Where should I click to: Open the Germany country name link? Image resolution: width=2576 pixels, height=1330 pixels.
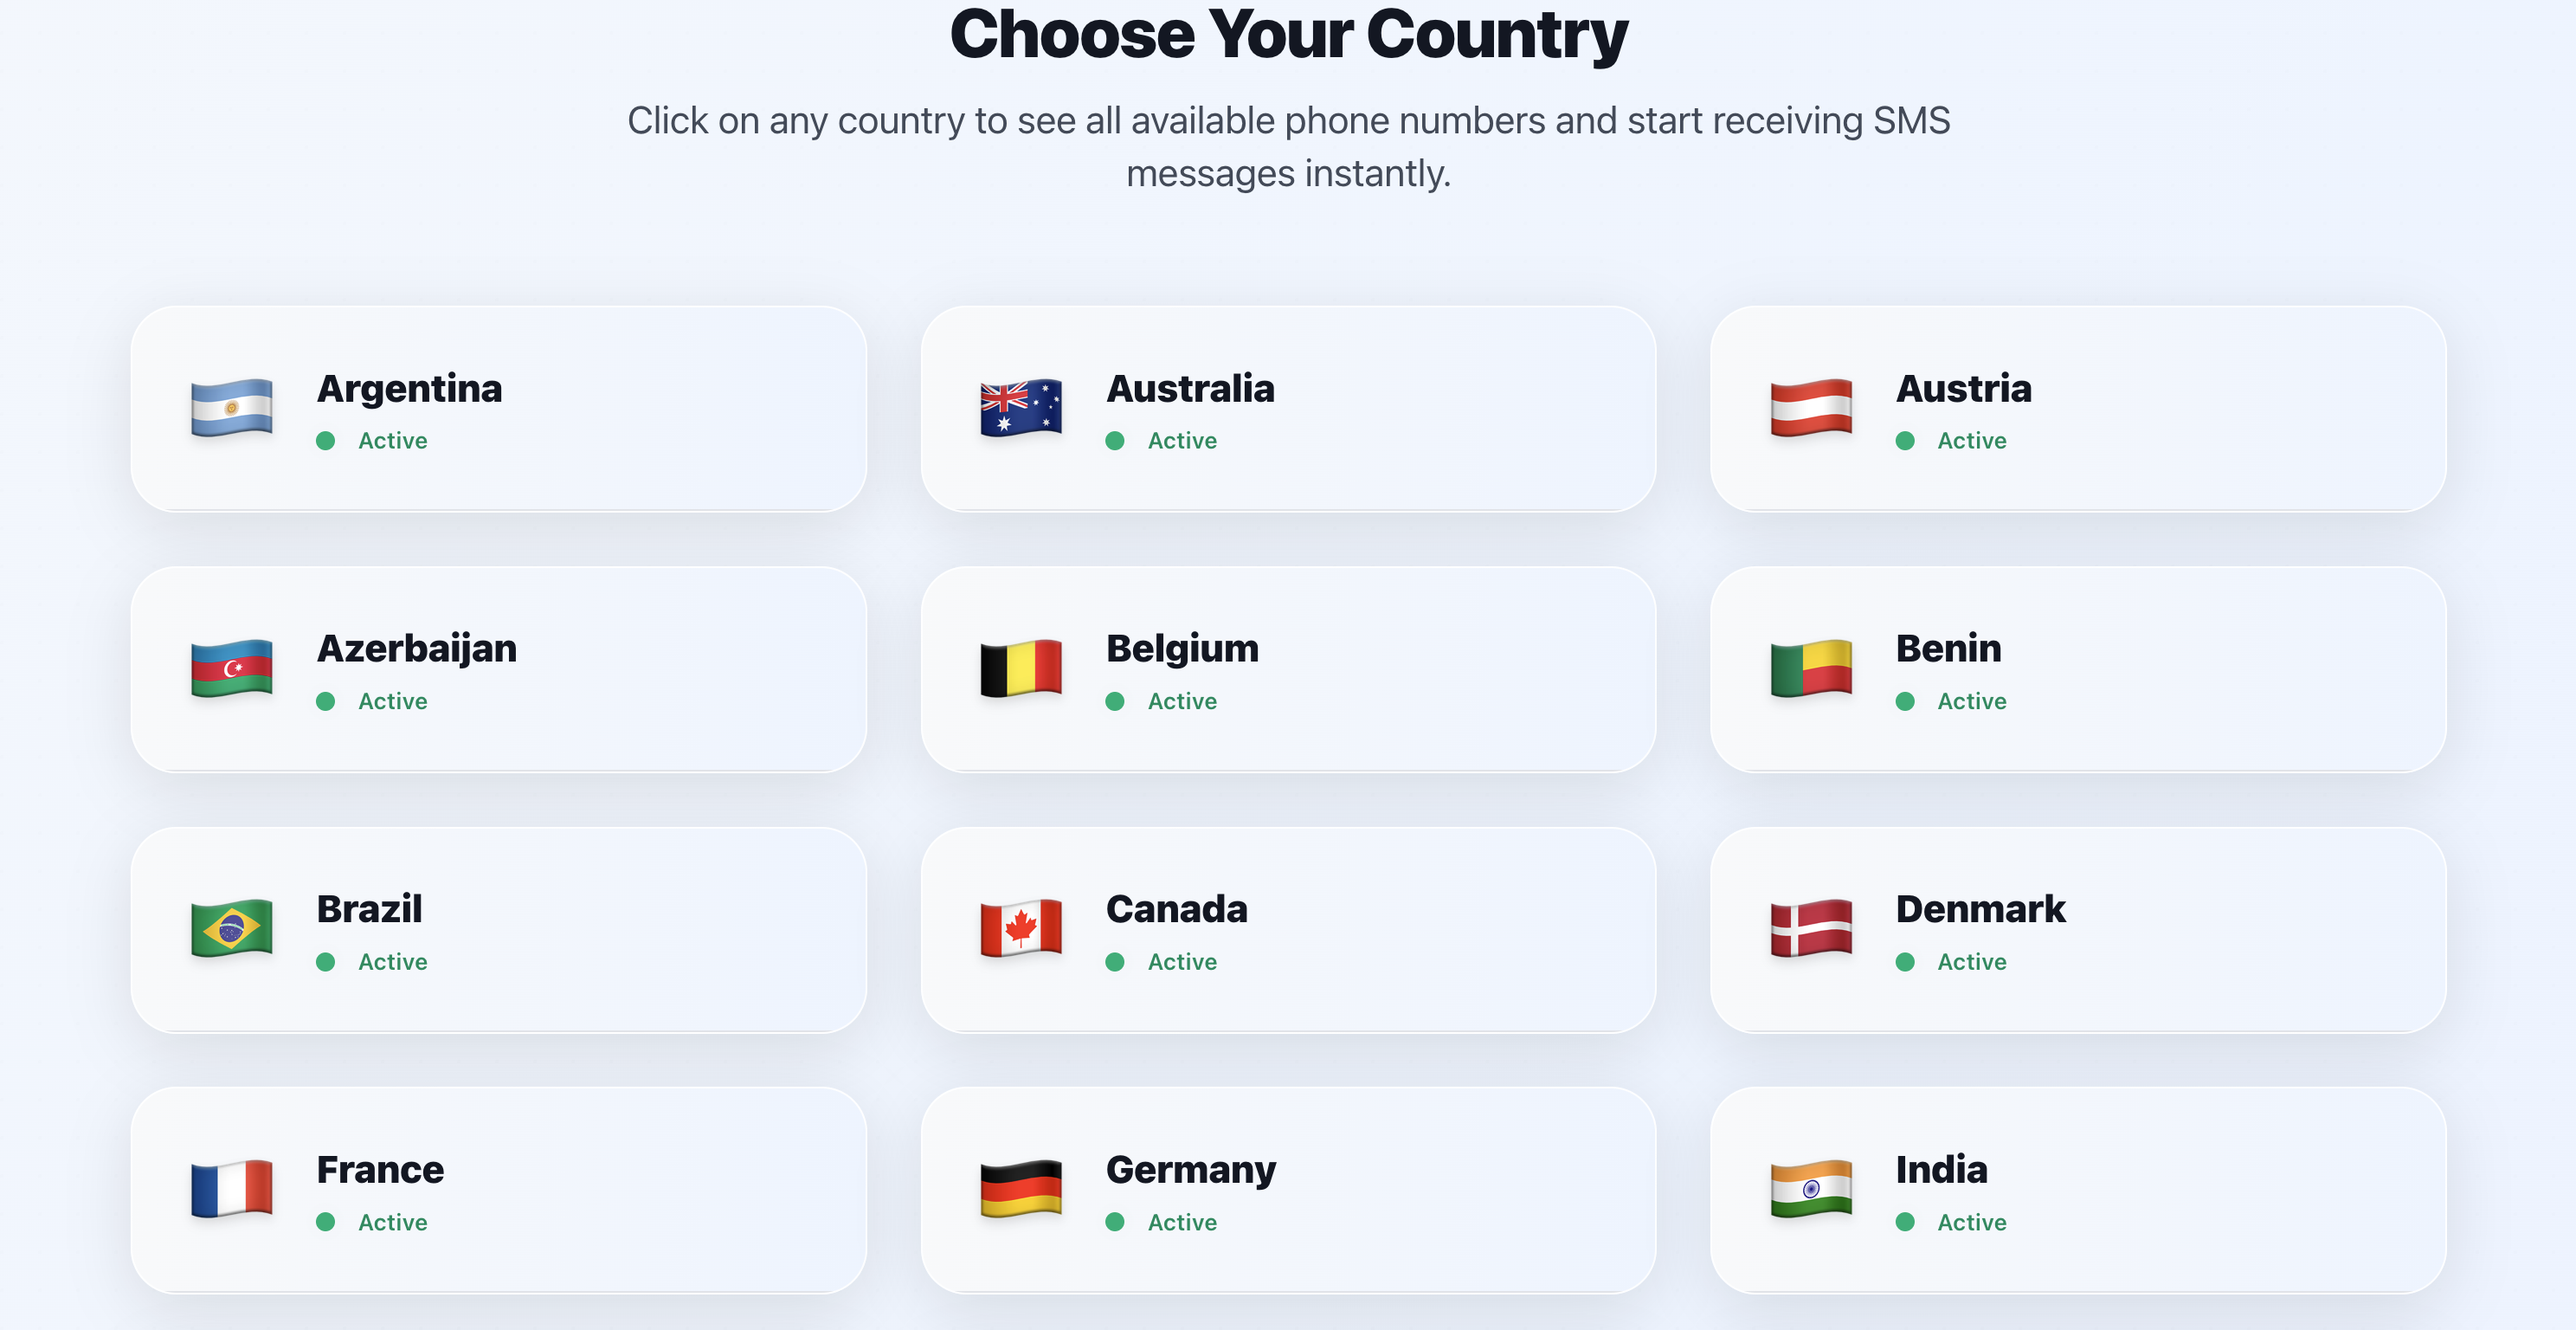(x=1190, y=1169)
